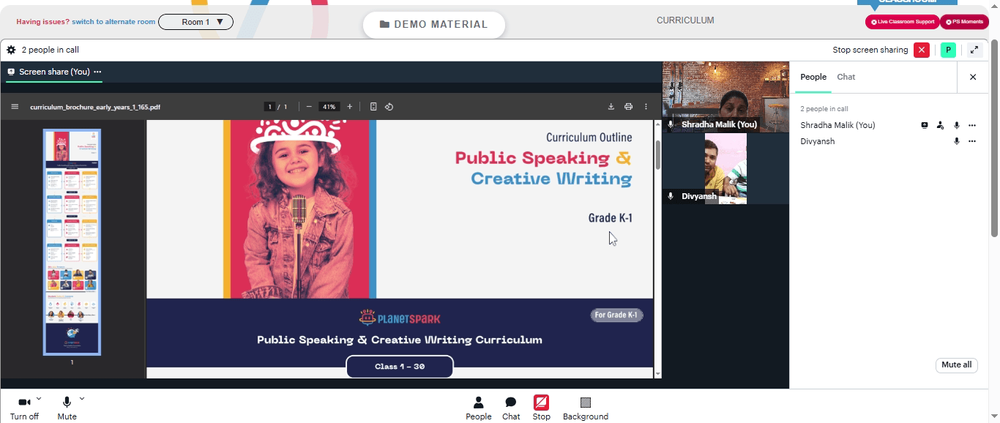Mute Shradha Malik's microphone in People list
This screenshot has height=423, width=1000.
coord(956,125)
